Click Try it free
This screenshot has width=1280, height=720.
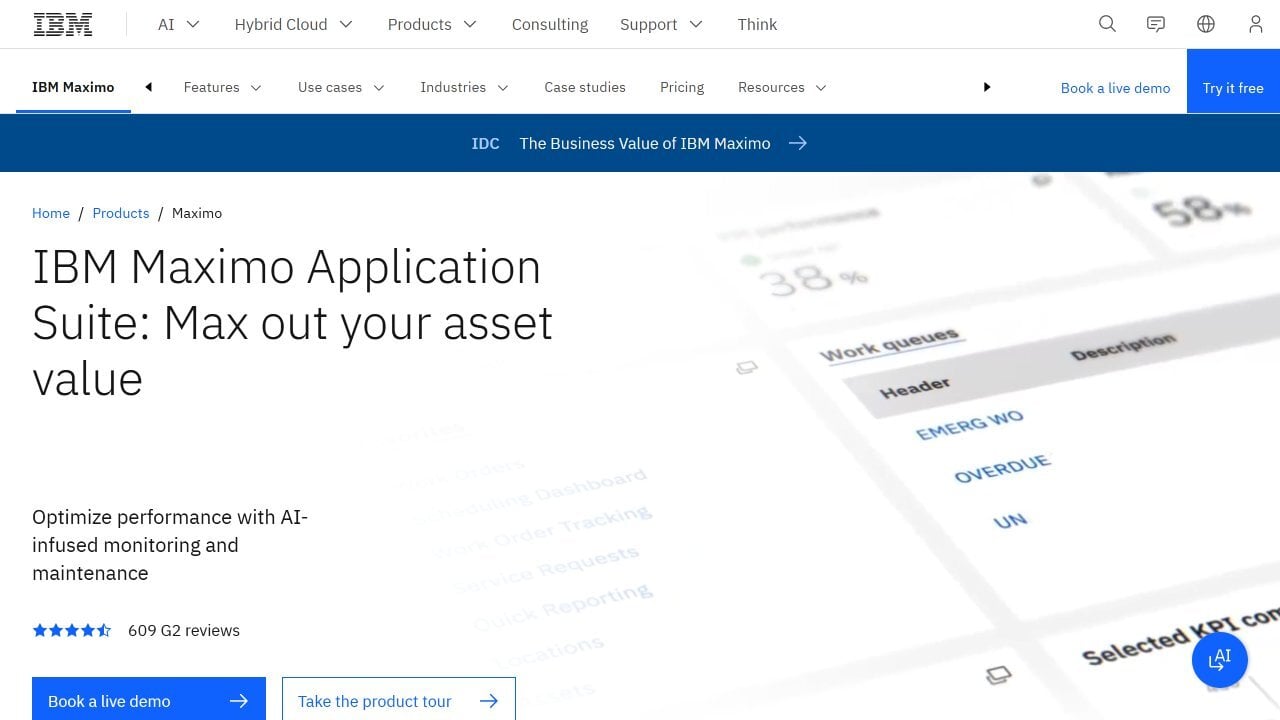[x=1233, y=87]
